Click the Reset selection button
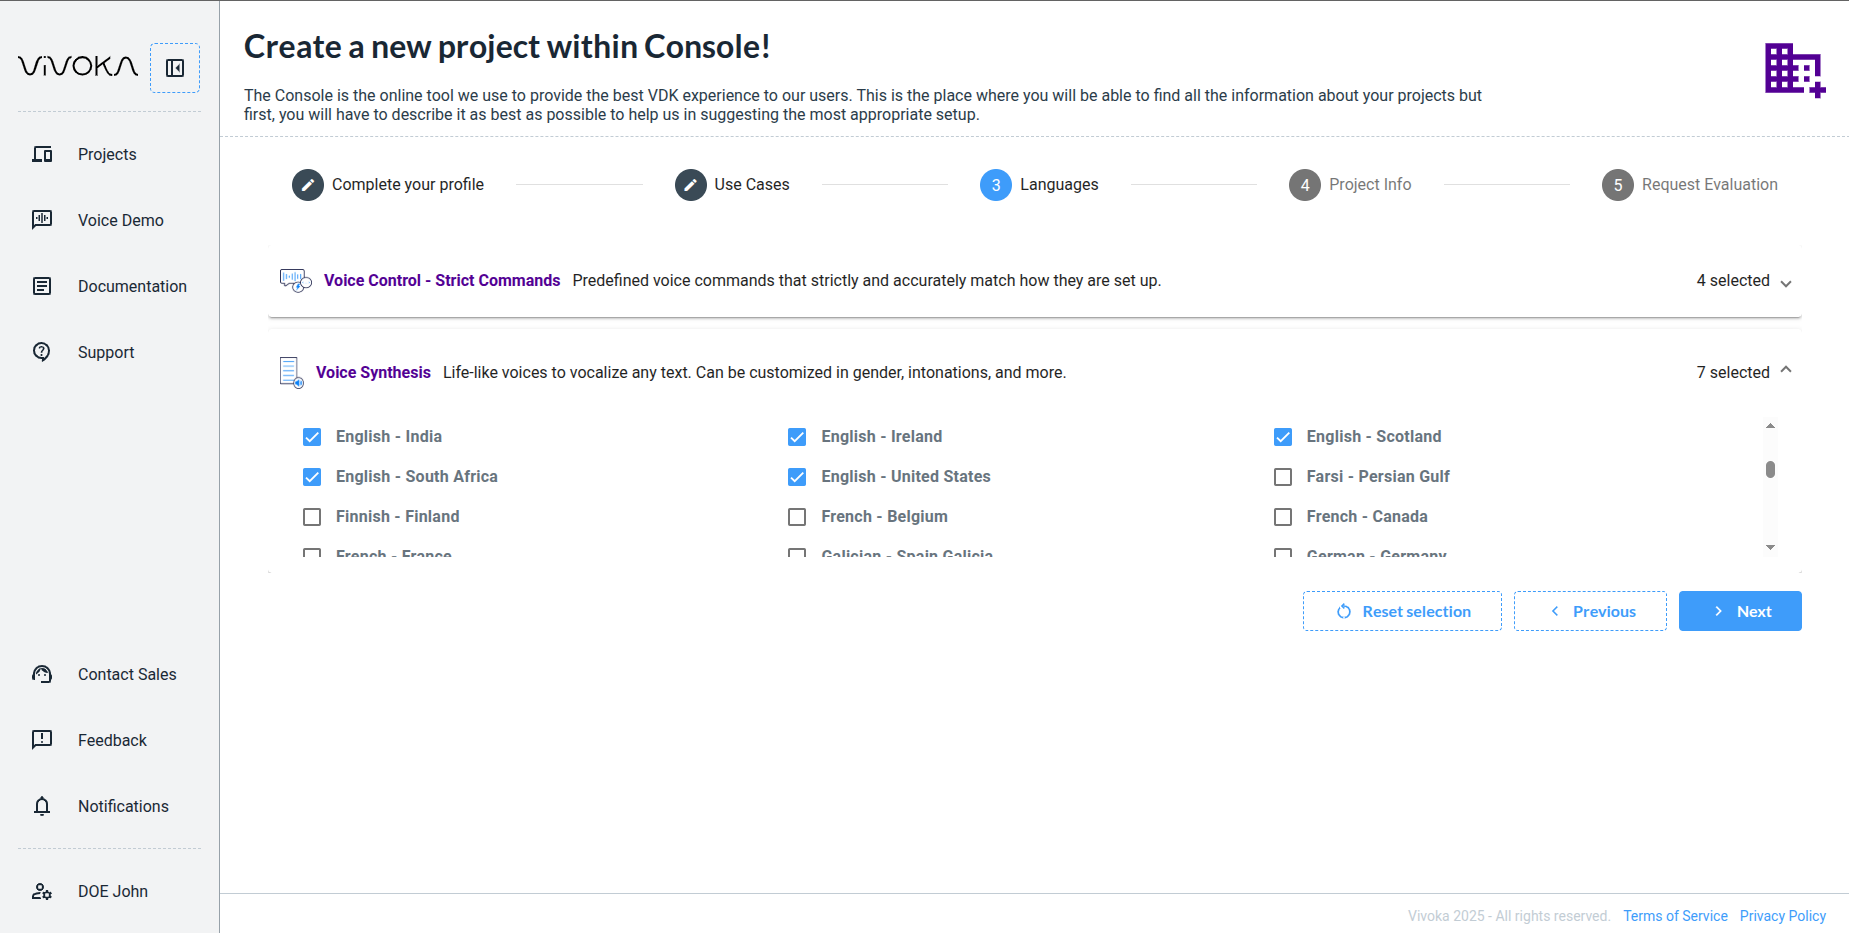 pos(1402,611)
